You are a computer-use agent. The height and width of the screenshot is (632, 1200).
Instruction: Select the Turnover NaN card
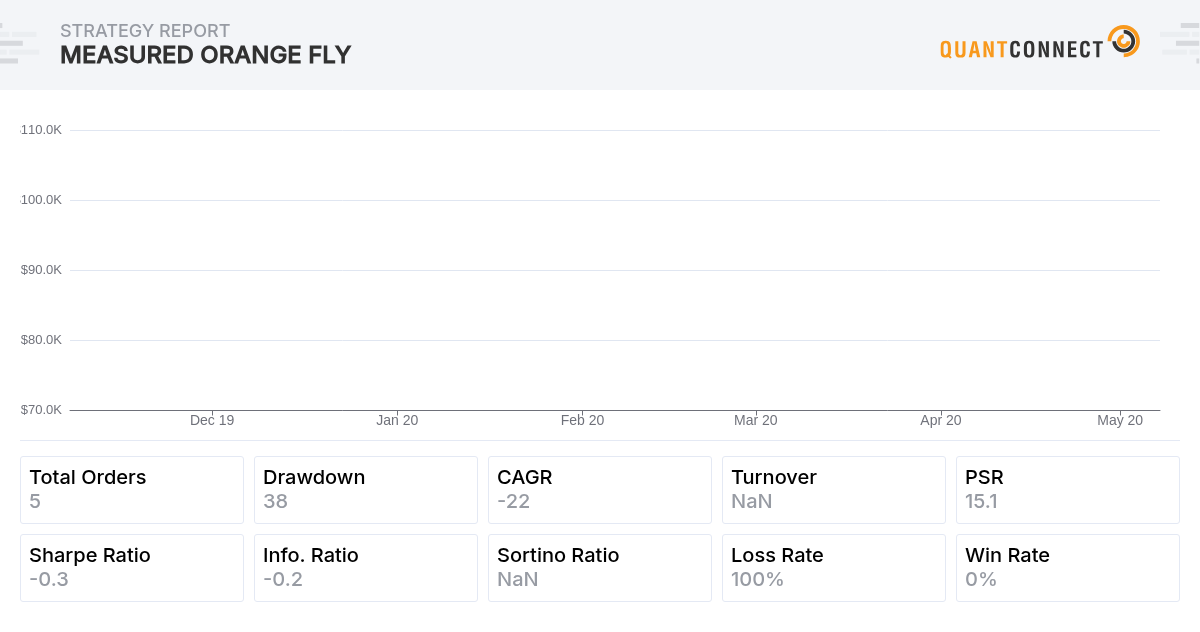click(834, 490)
